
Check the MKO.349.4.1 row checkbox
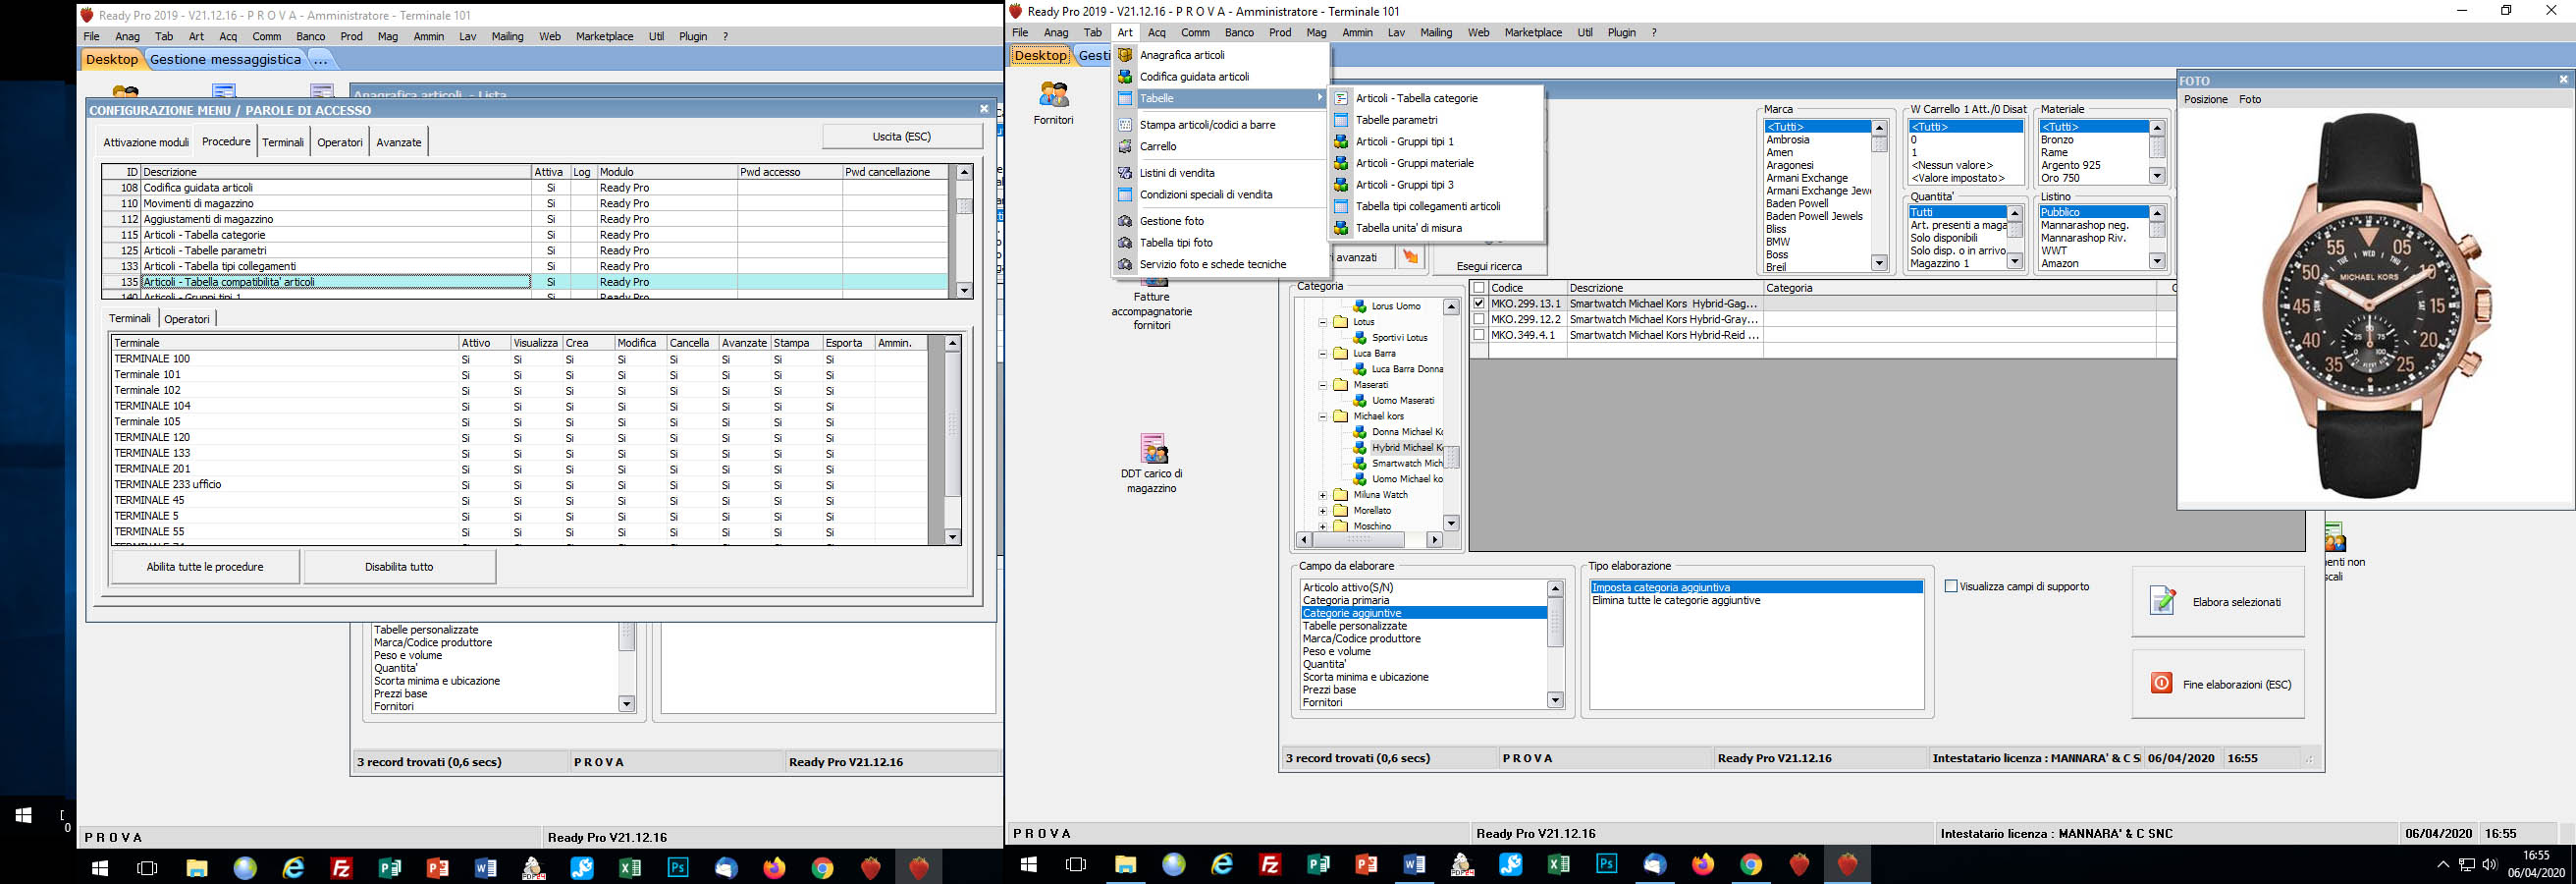[1479, 336]
